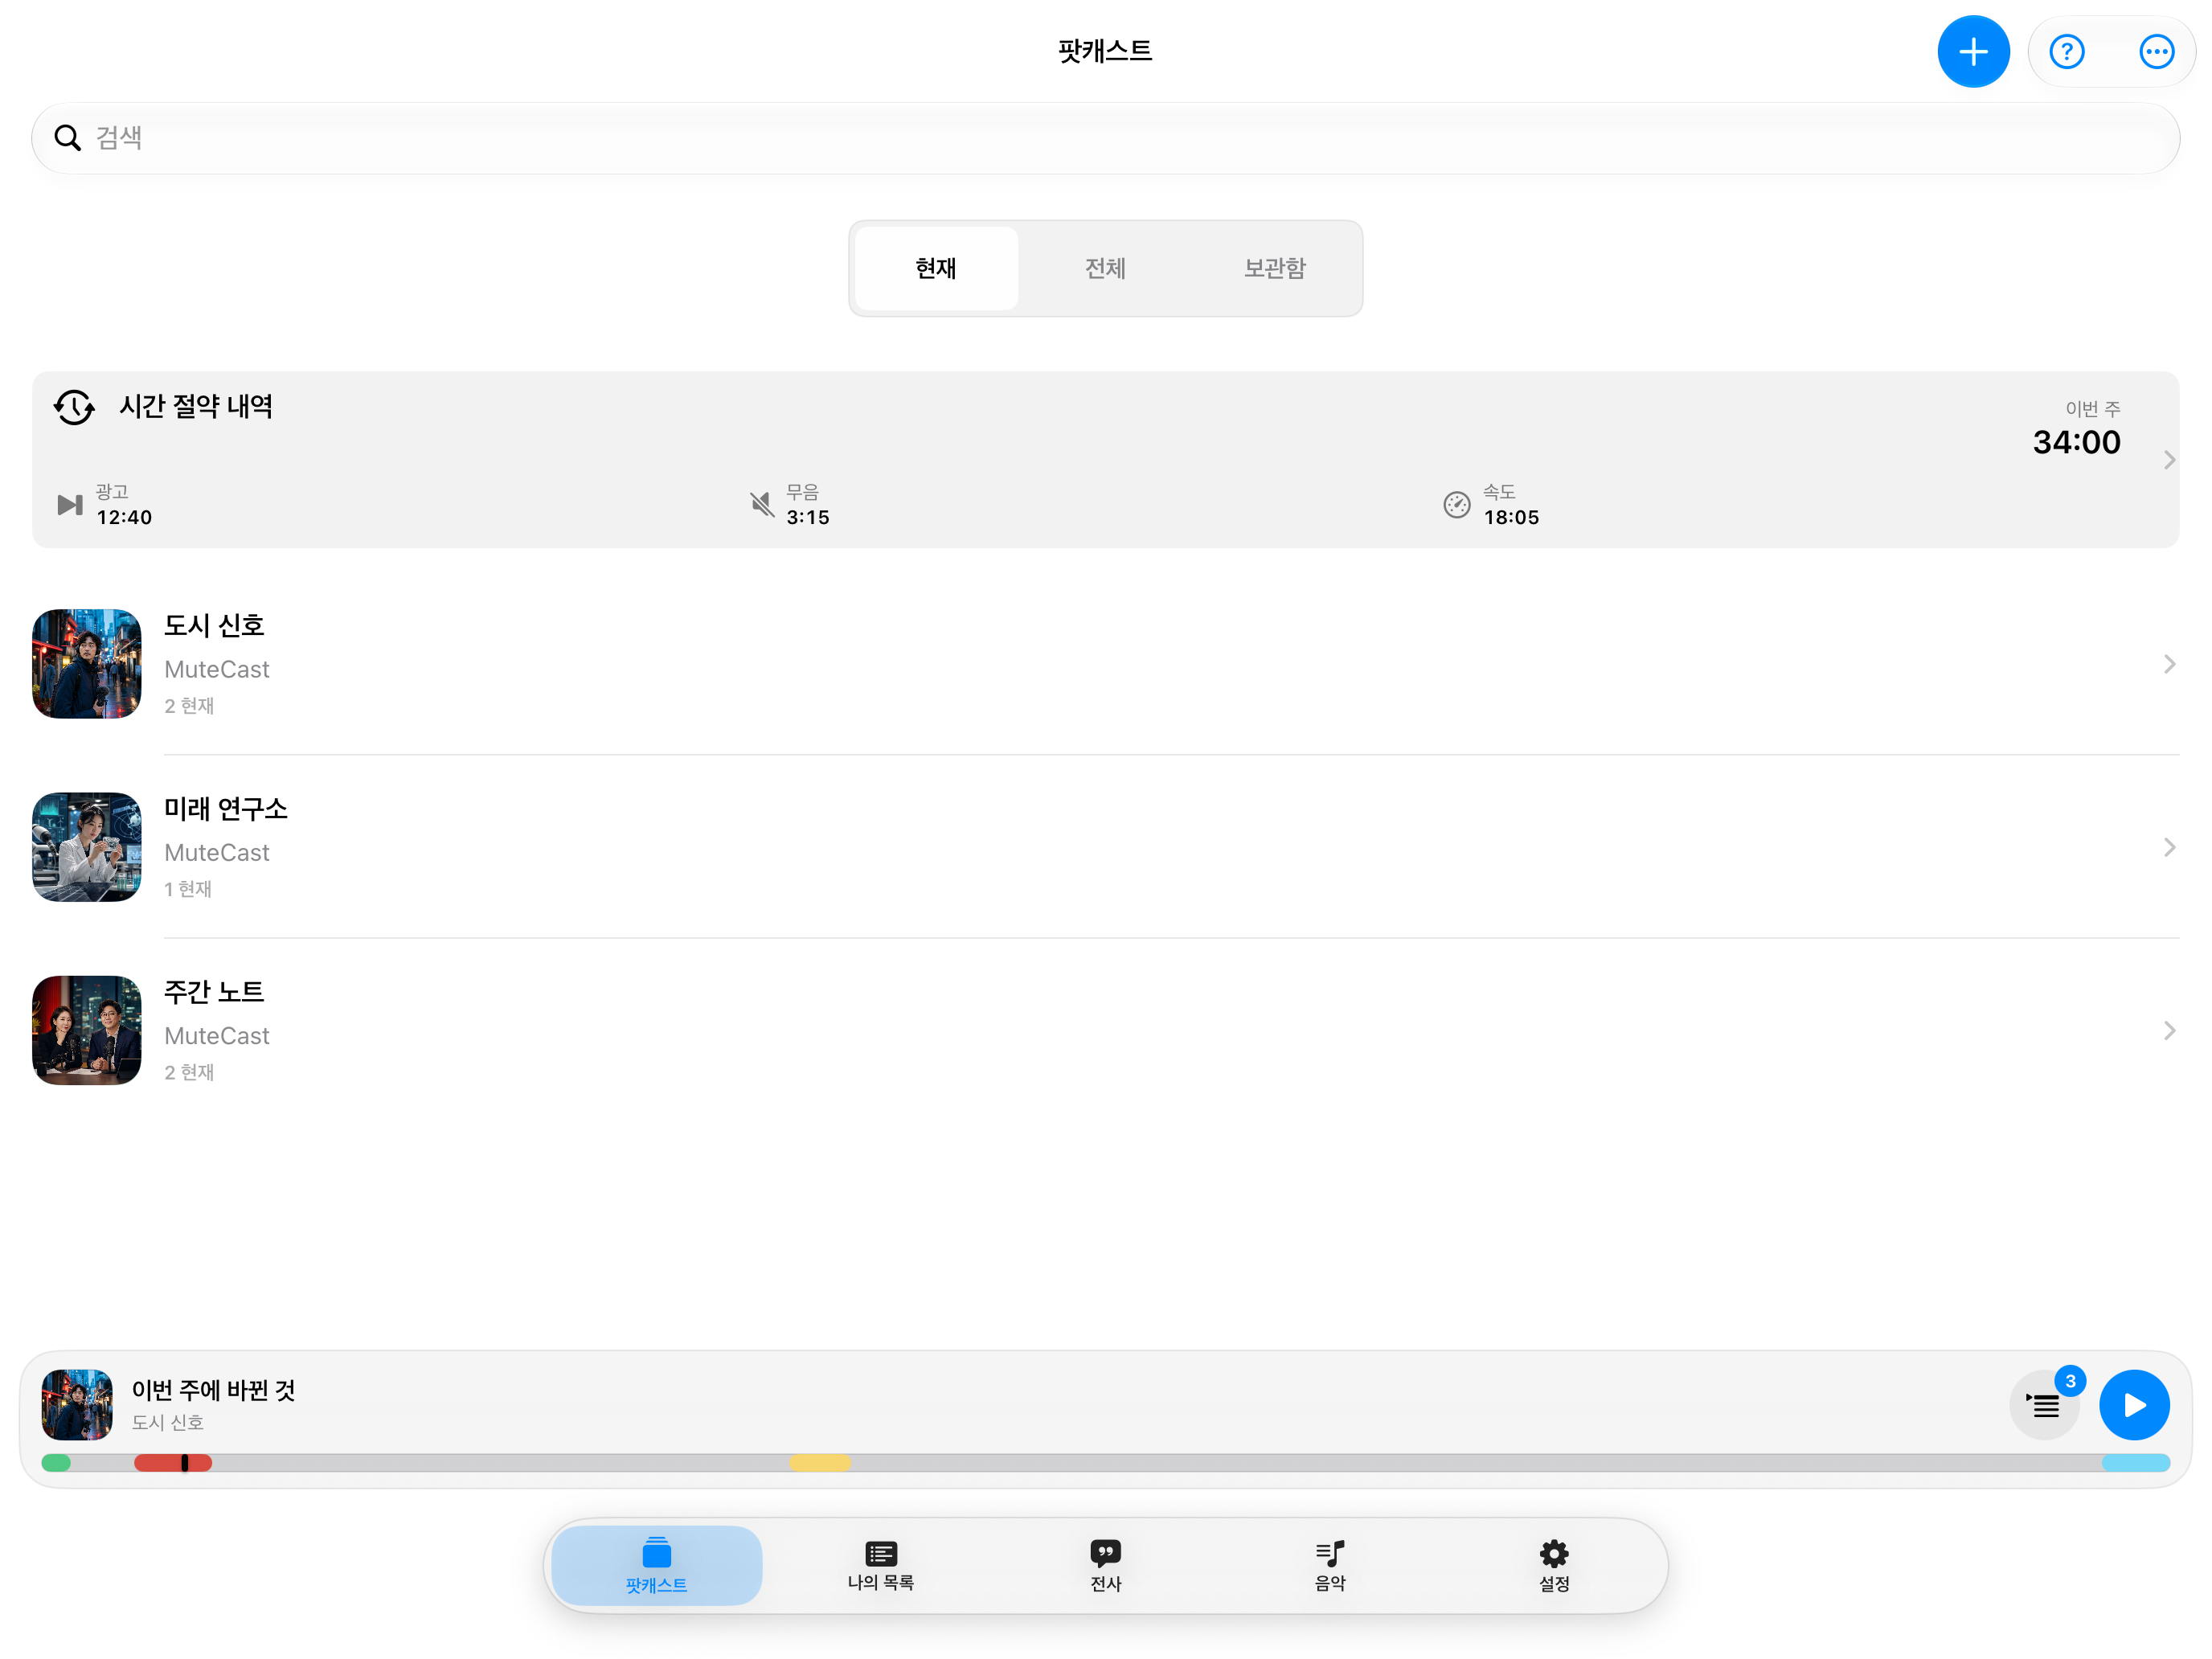Open 미래 연구소 podcast artwork
This screenshot has width=2212, height=1659.
point(87,847)
